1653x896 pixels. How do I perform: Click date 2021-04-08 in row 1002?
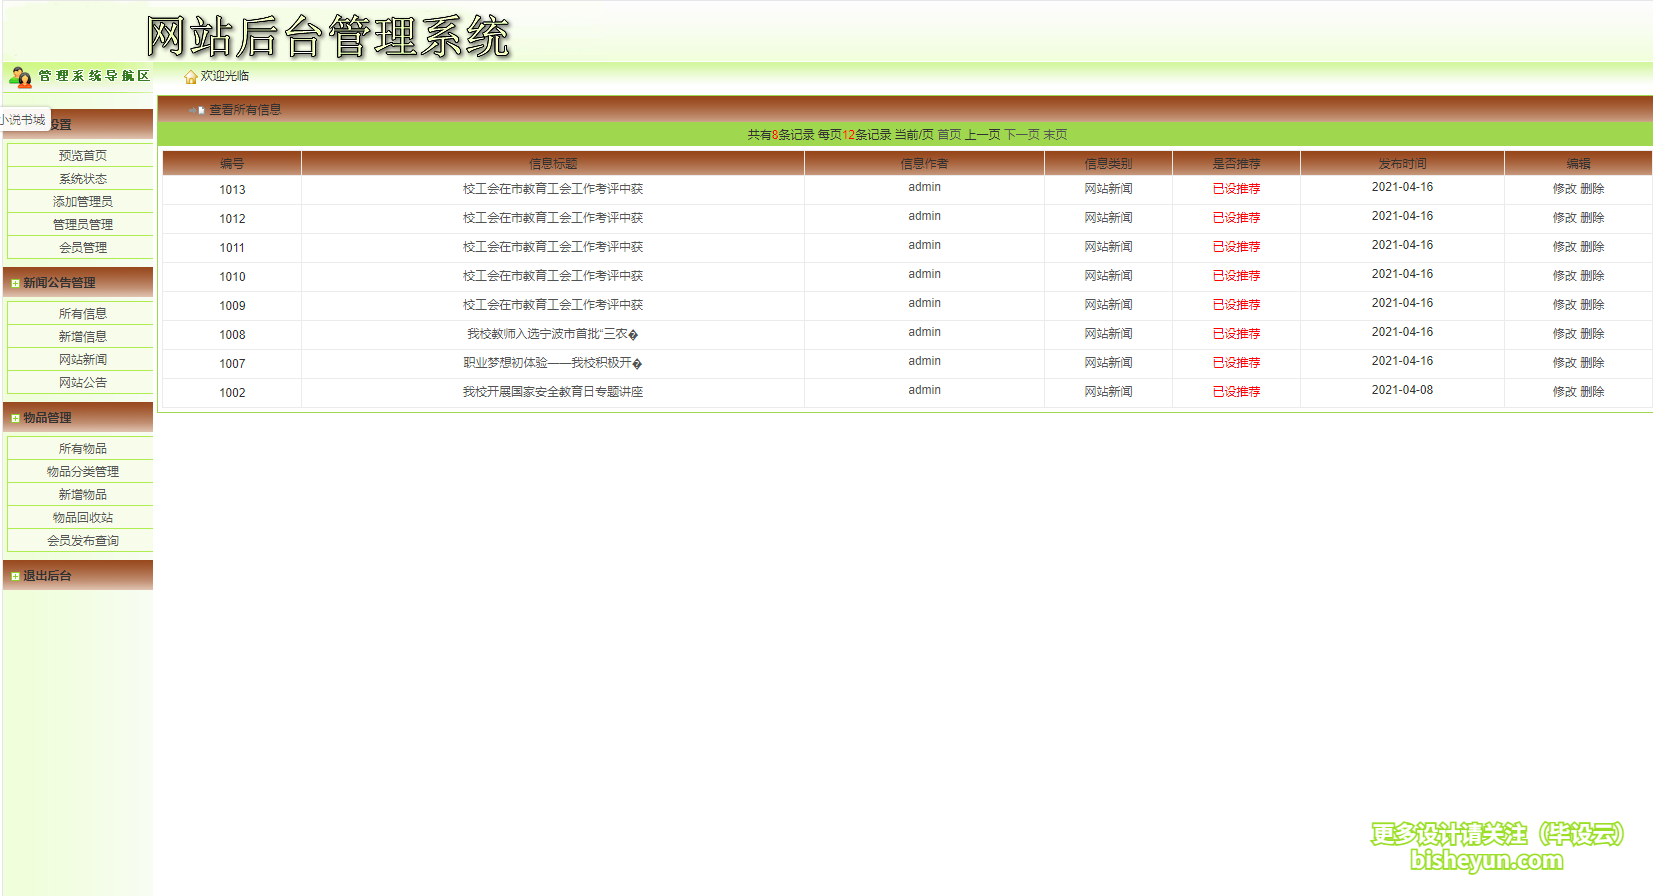1402,390
